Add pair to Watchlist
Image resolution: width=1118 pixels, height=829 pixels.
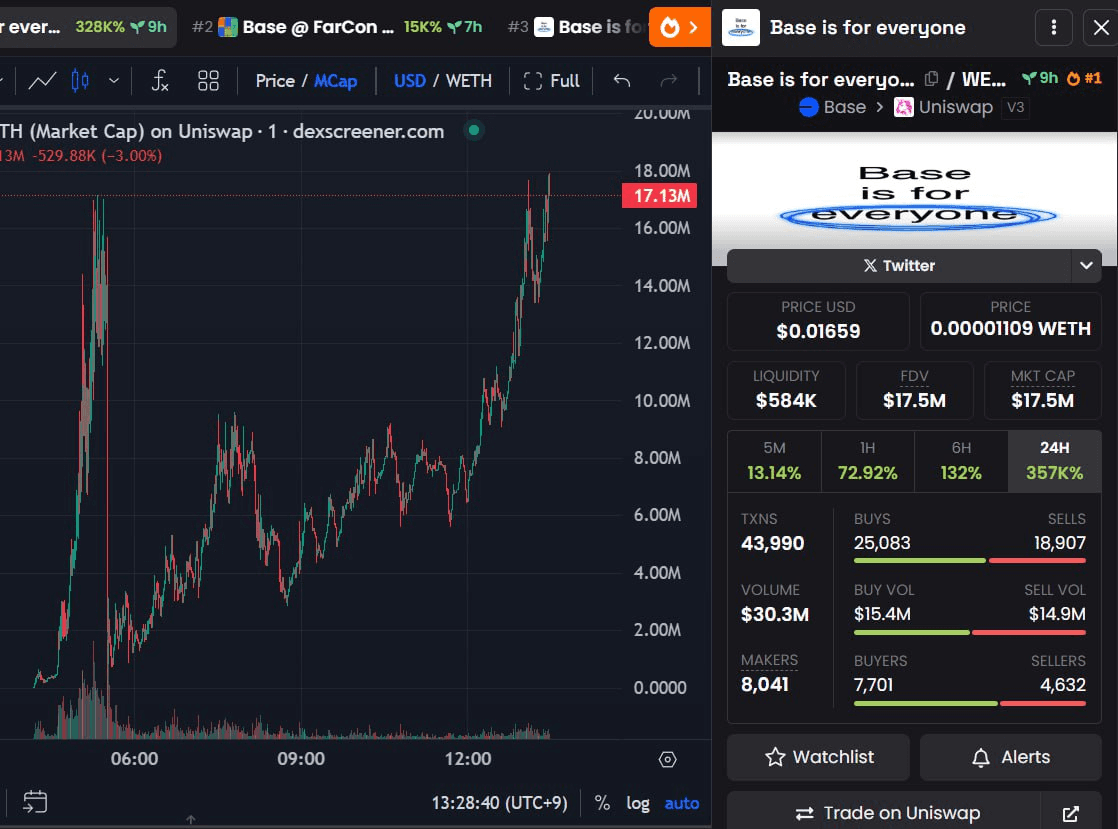click(819, 757)
